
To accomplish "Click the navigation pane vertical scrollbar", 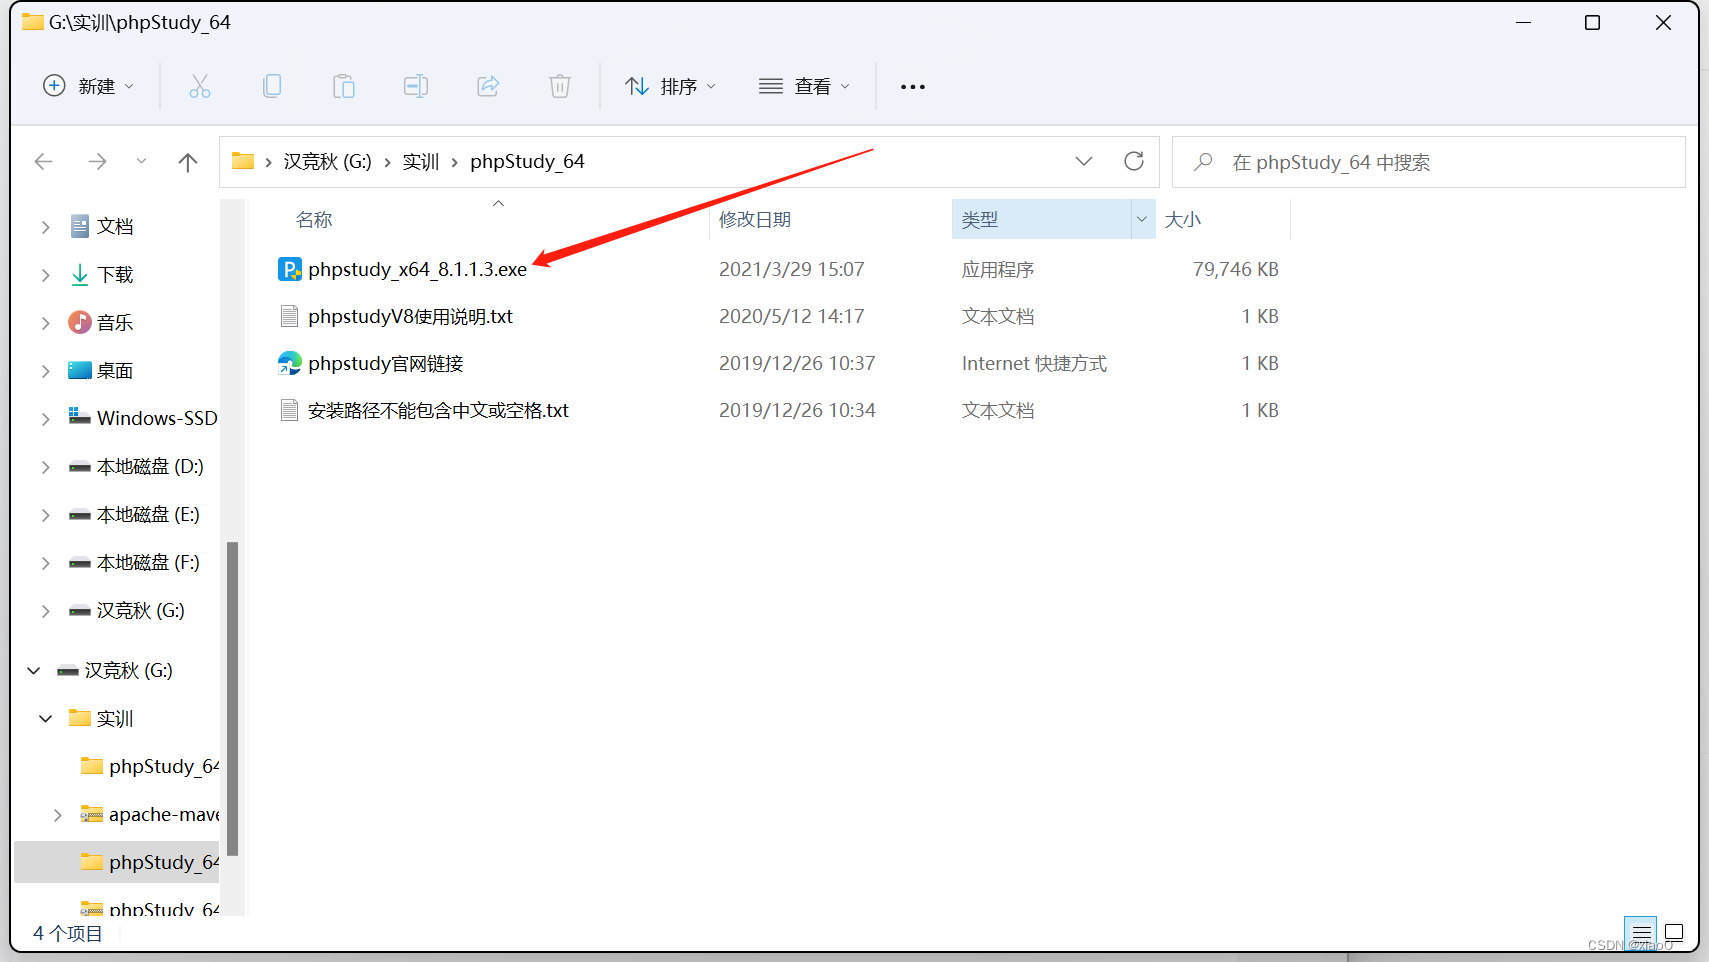I will (x=232, y=697).
